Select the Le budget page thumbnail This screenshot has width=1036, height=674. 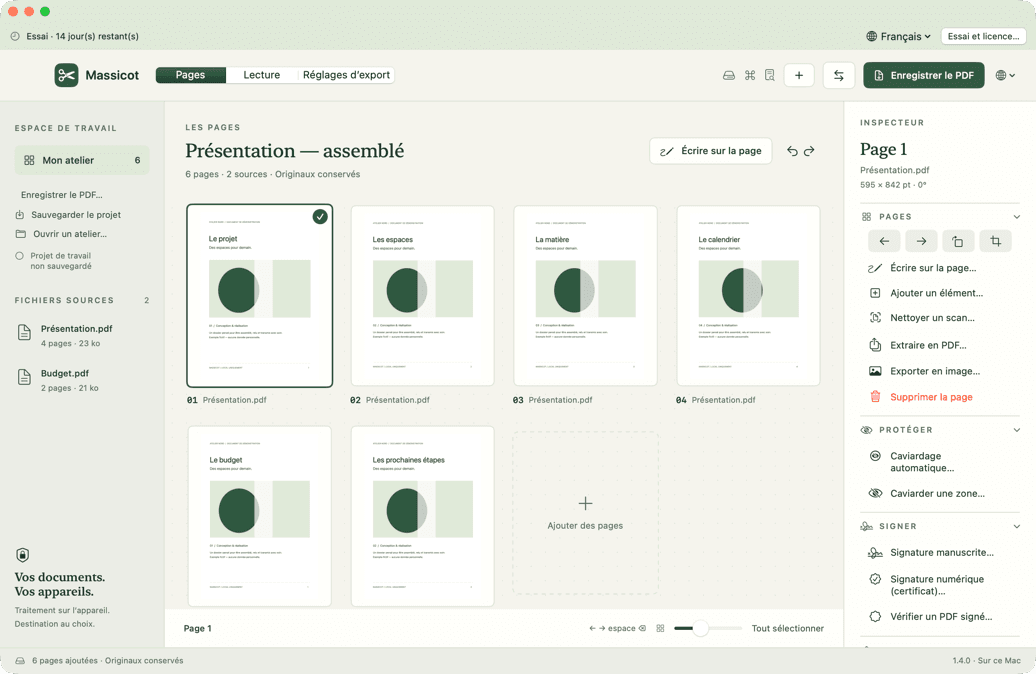click(x=260, y=516)
